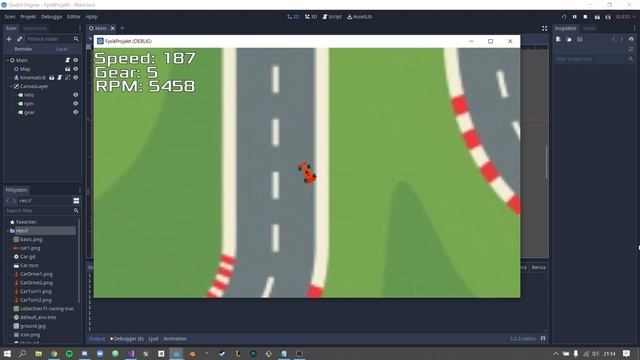Toggle distraction-free mode expand icon

[544, 29]
